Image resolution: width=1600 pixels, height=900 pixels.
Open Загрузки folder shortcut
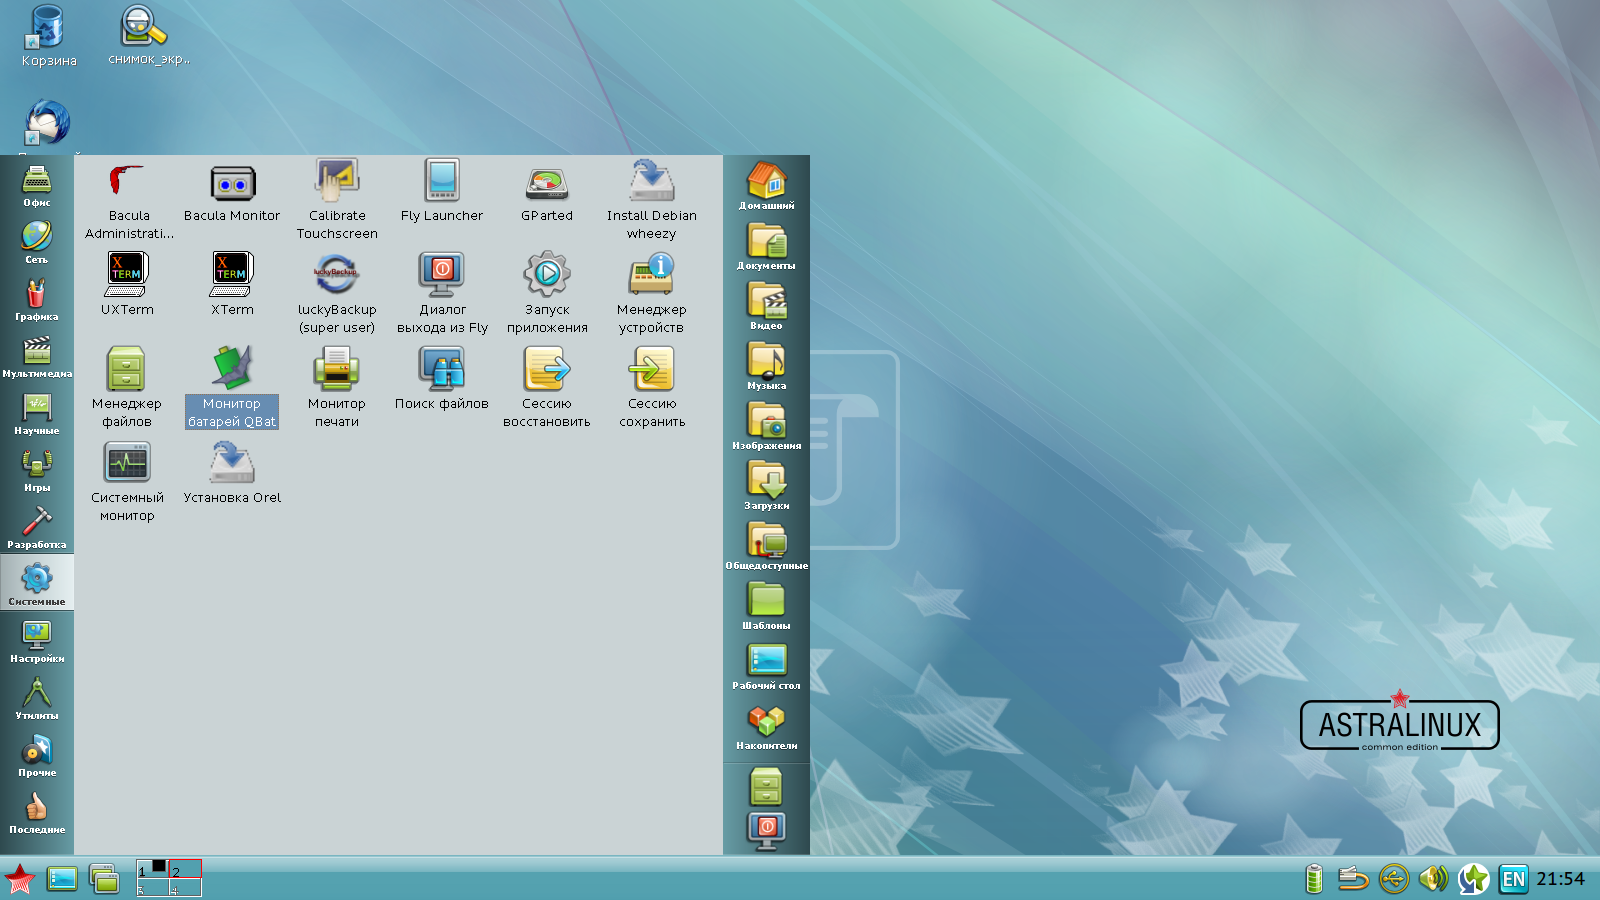click(766, 484)
